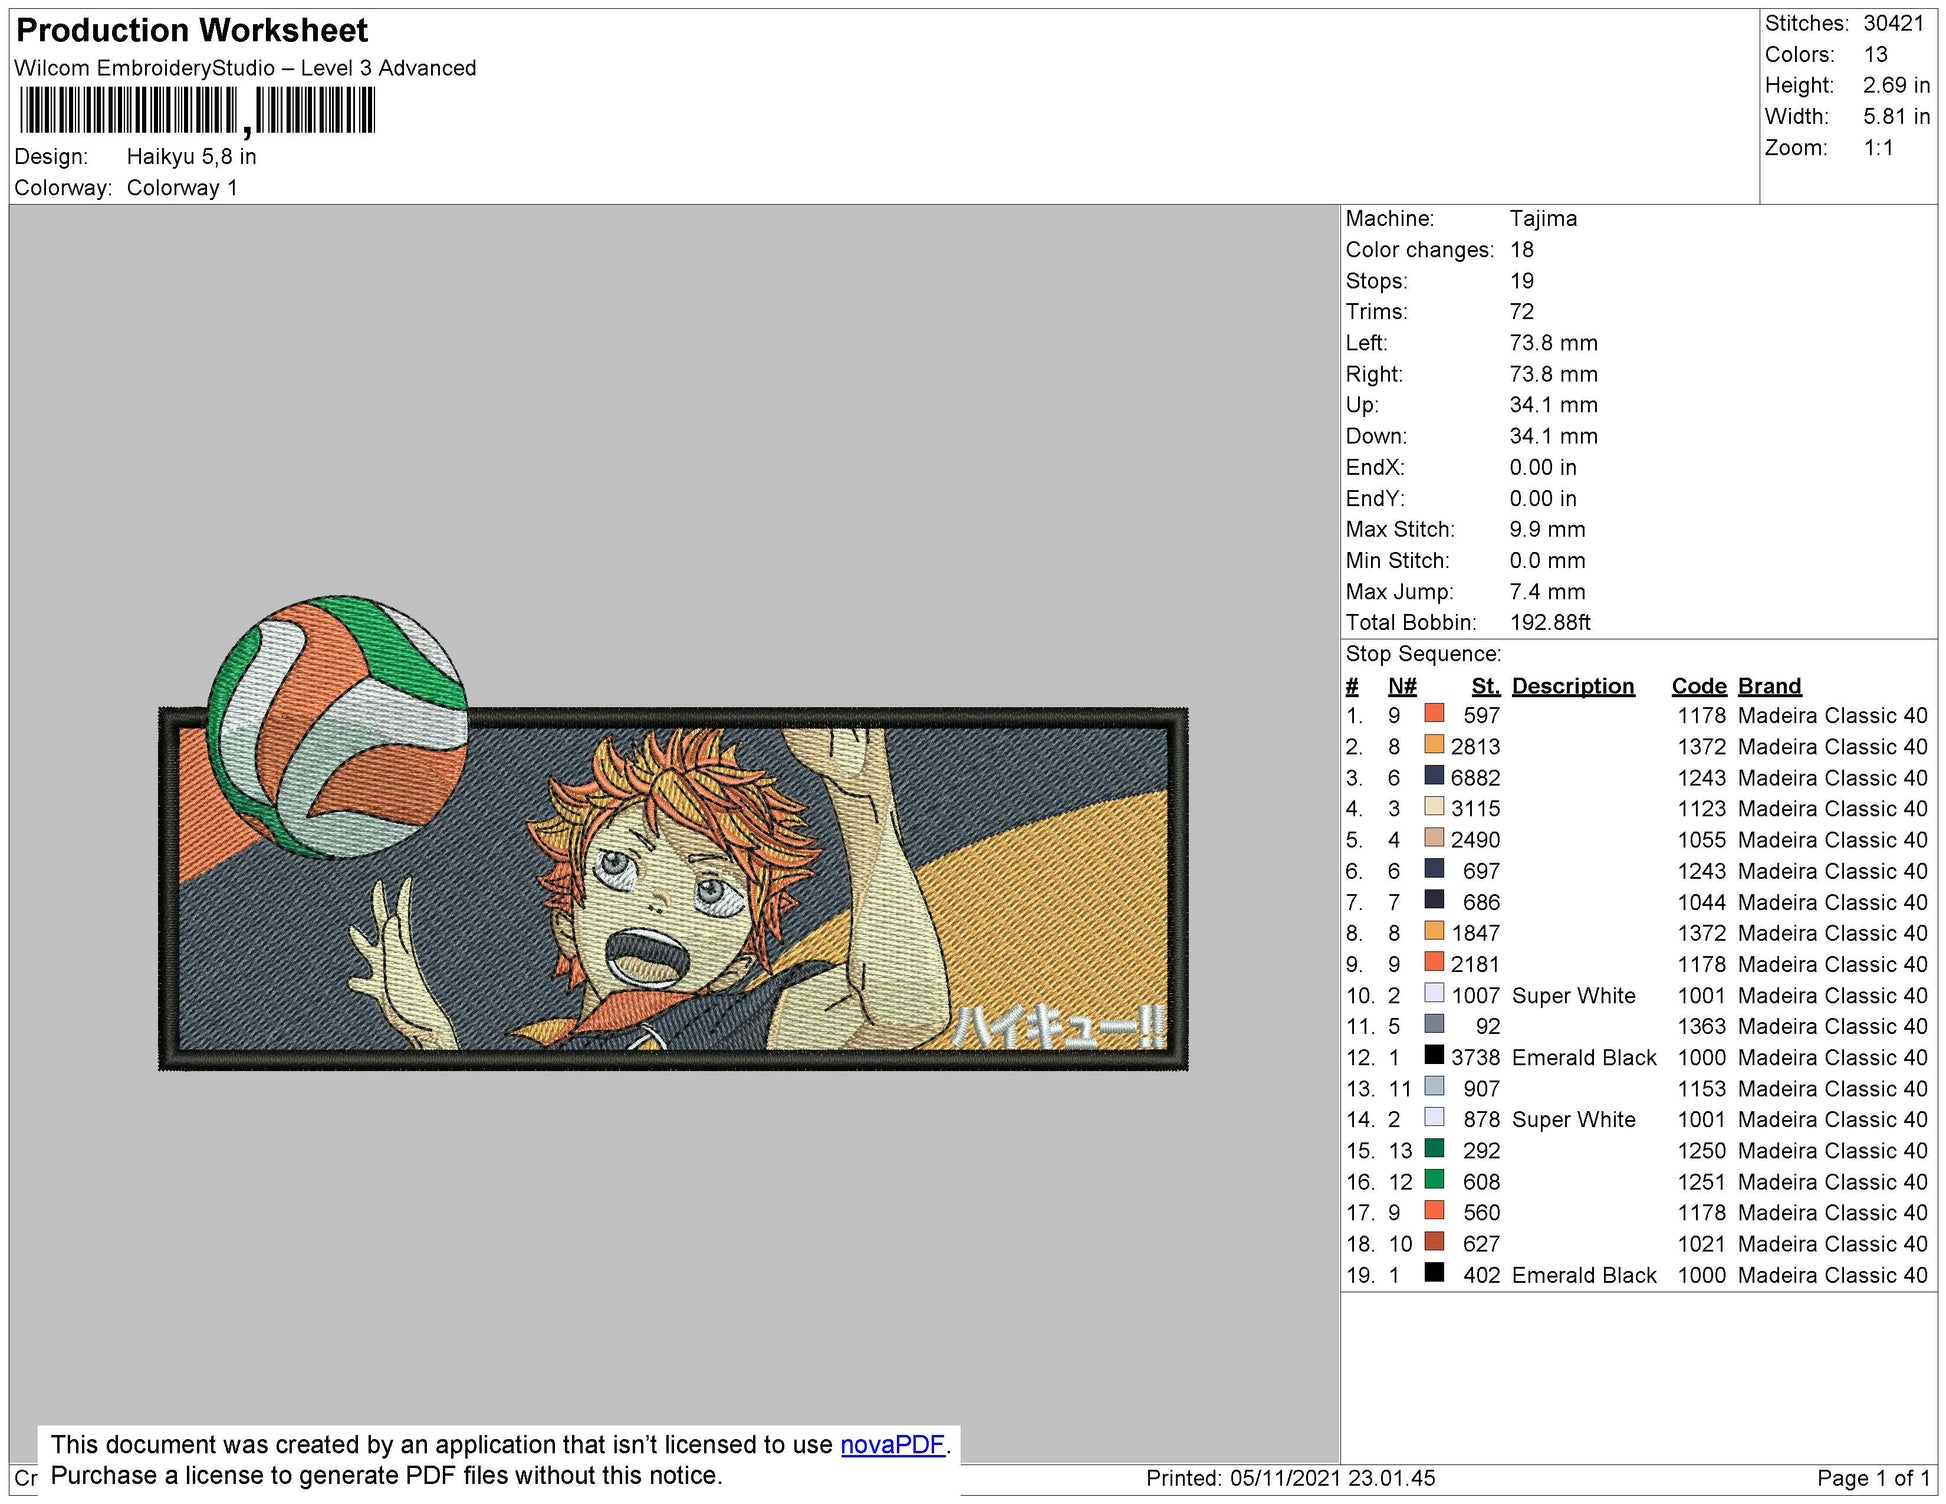Select the gray swatch in stop row 11
The image size is (1946, 1504).
(x=1434, y=1024)
